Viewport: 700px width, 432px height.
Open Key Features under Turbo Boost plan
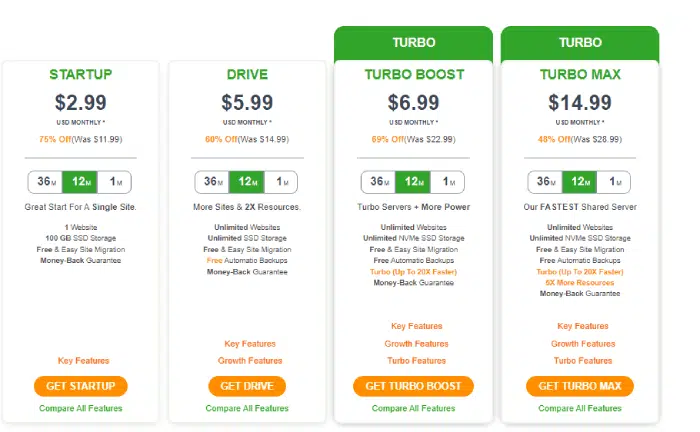(417, 326)
